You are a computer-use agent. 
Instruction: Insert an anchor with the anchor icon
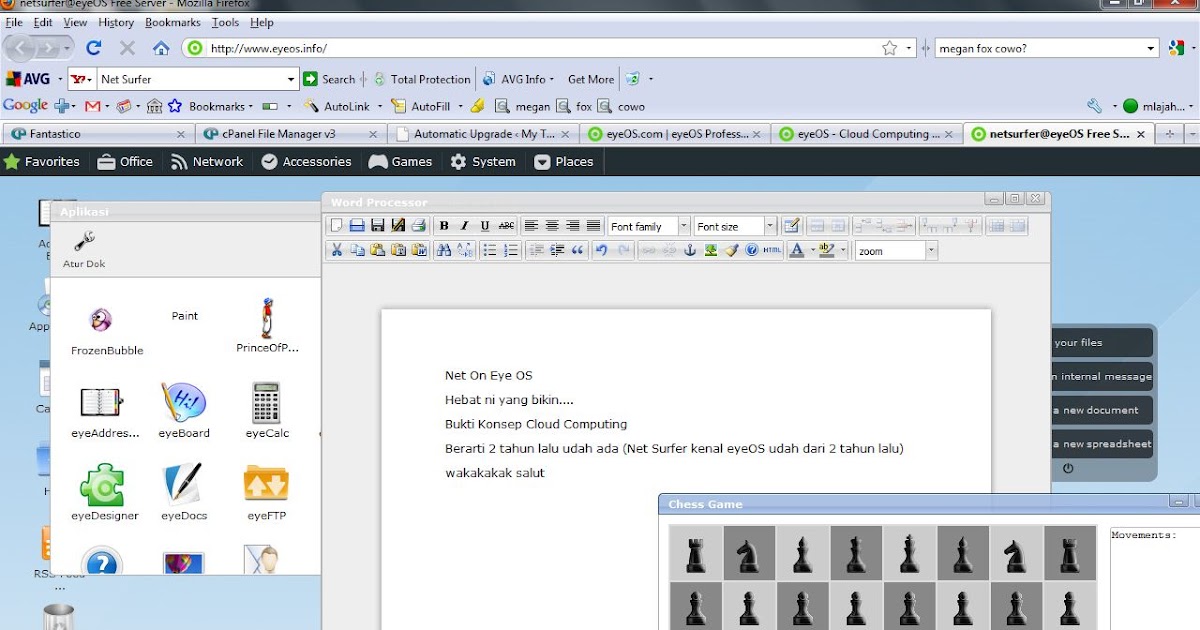click(690, 250)
